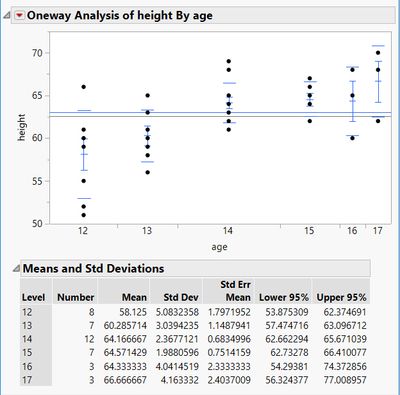This screenshot has width=400, height=395.
Task: Click the Std Dev value 5.0832358
Action: [177, 312]
